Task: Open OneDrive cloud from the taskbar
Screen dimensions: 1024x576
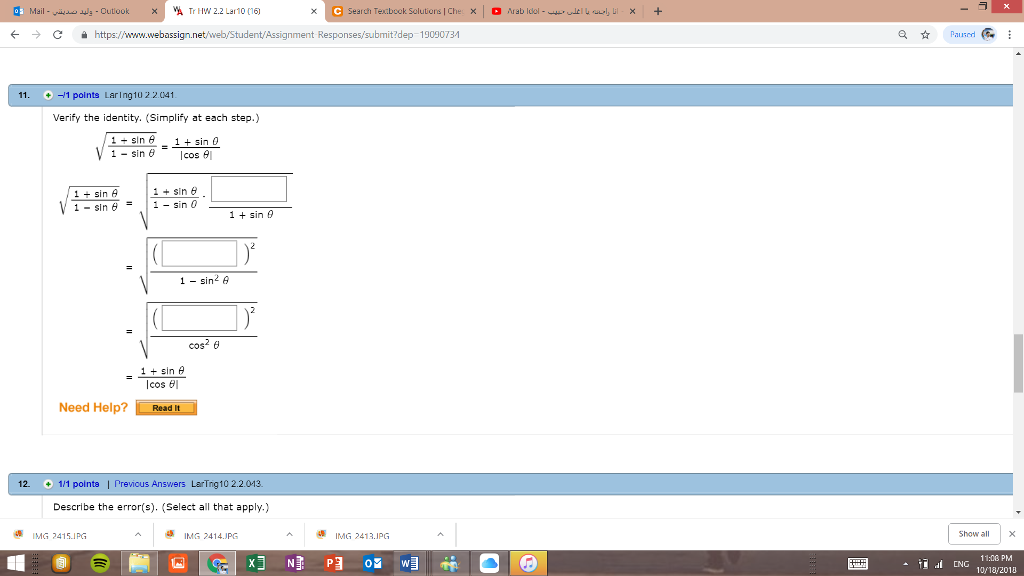Action: (488, 563)
